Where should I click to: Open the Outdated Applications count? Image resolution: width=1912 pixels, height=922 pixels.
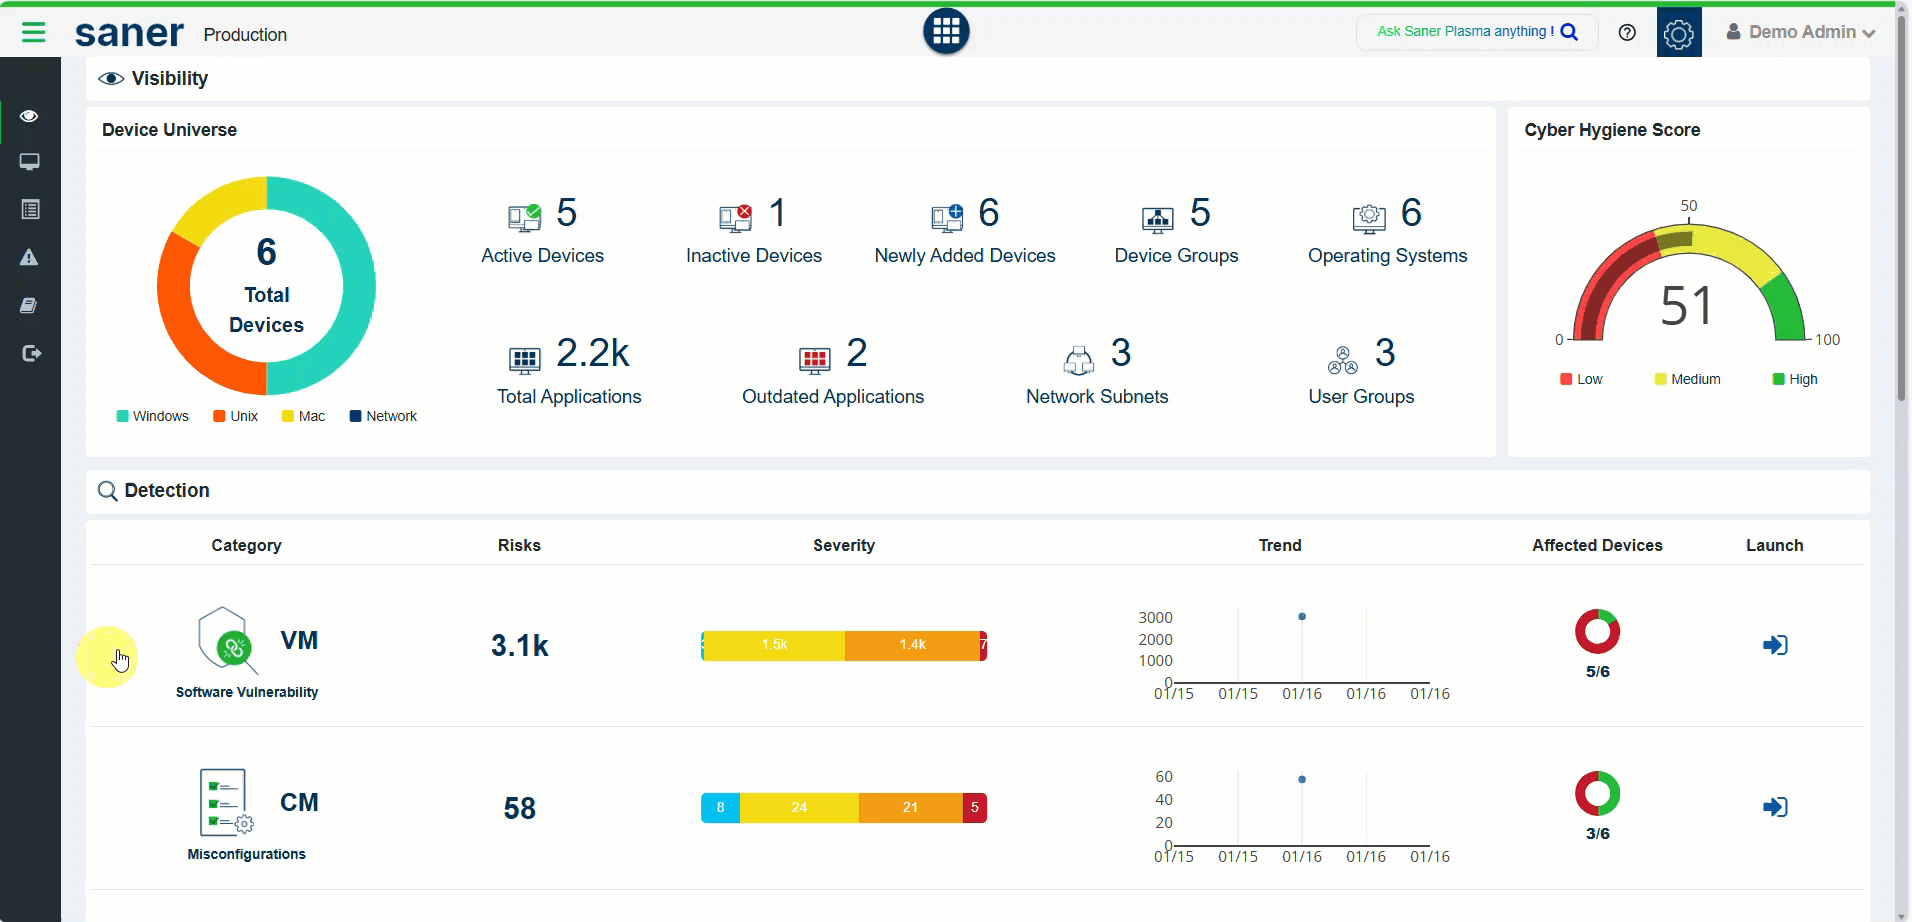[x=856, y=353]
